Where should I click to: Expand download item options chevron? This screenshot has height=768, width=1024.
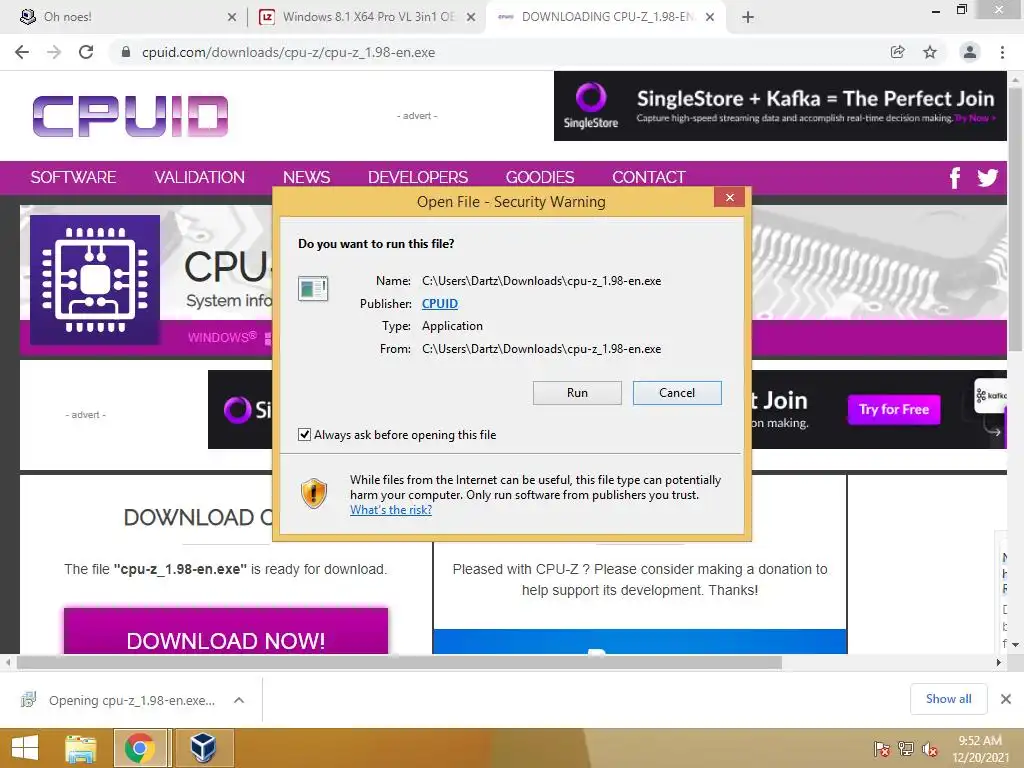[239, 700]
